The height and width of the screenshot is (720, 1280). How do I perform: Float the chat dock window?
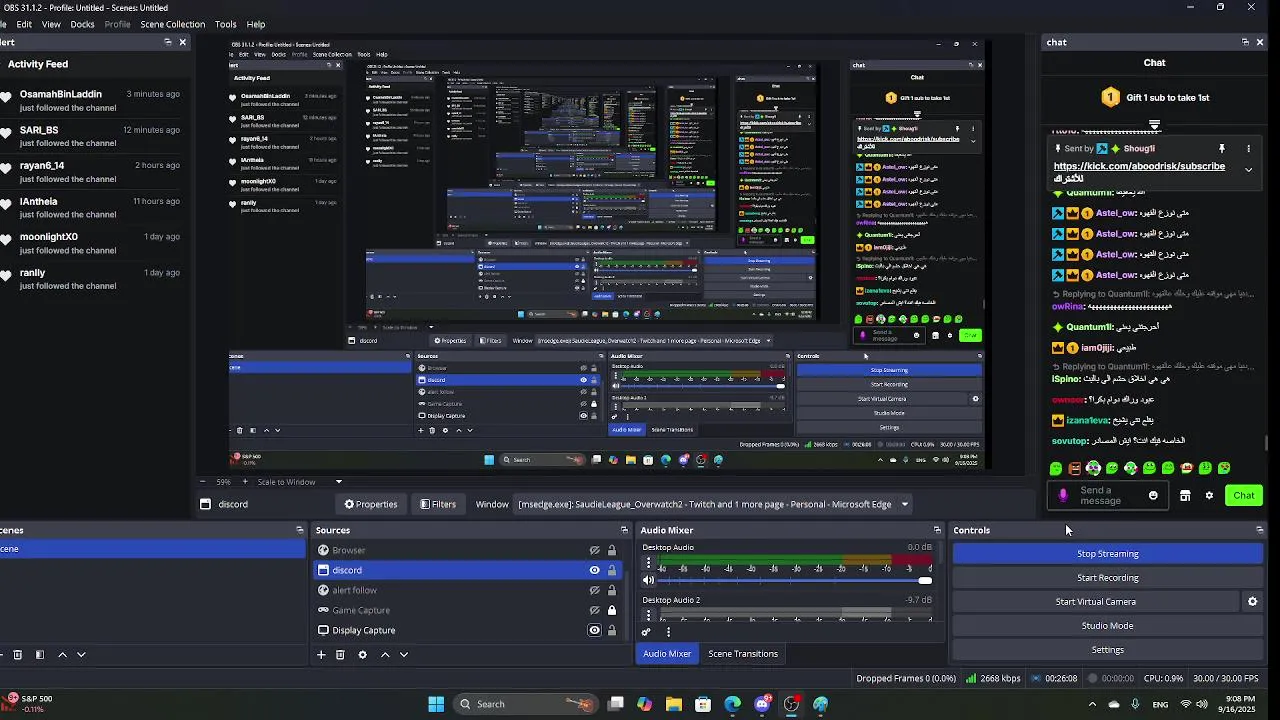coord(1245,42)
